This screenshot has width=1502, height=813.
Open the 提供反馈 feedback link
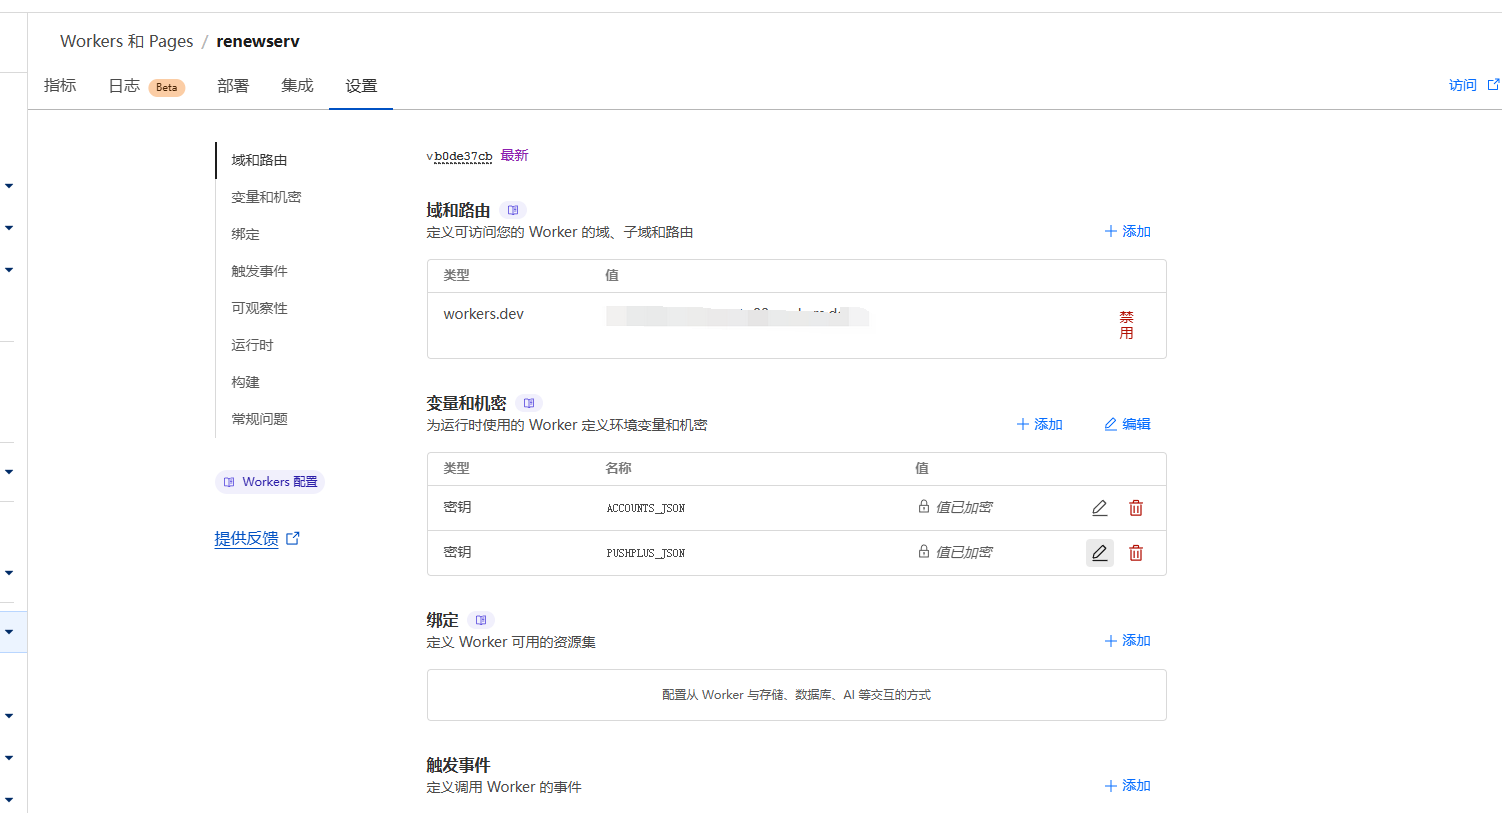(247, 538)
